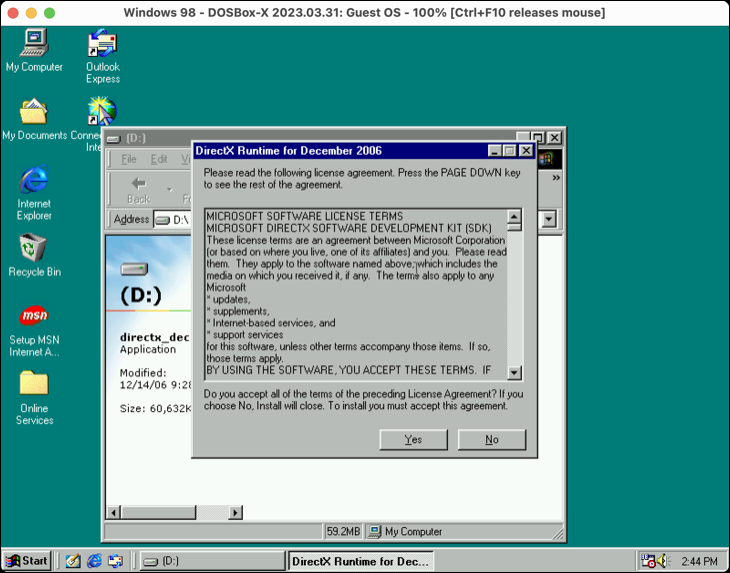Viewport: 730px width, 573px height.
Task: Decline the license with No button
Action: click(492, 440)
